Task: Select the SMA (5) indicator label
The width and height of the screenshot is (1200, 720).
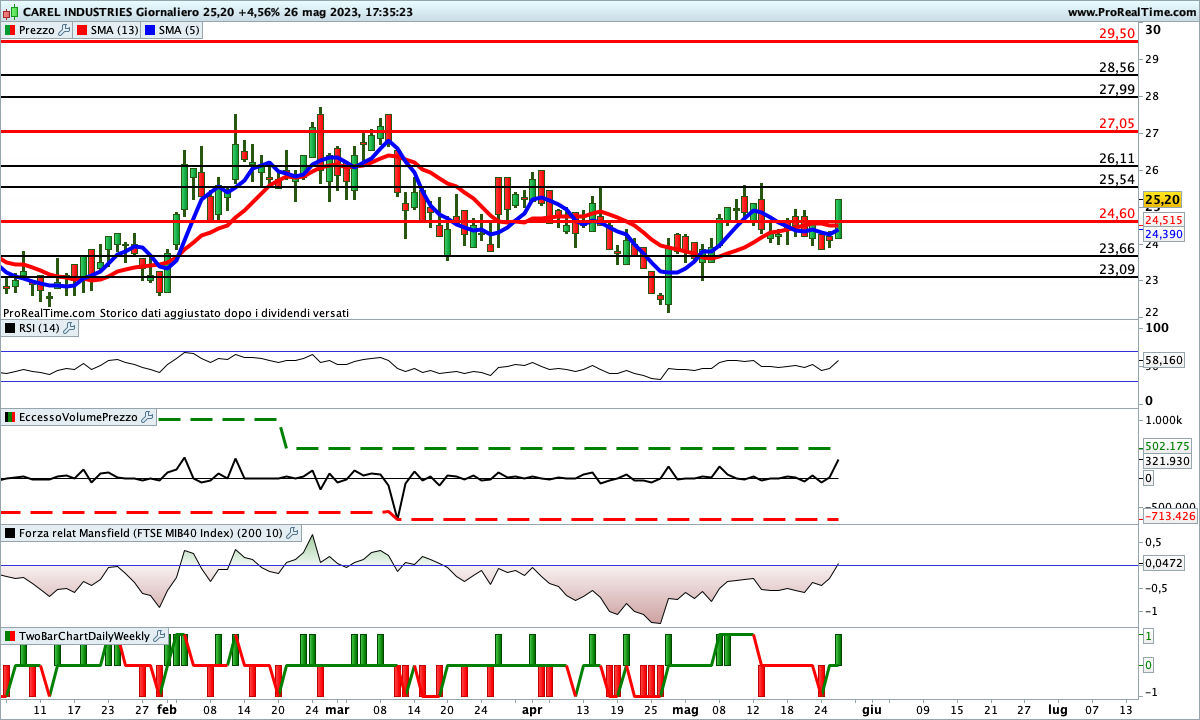Action: pos(179,30)
